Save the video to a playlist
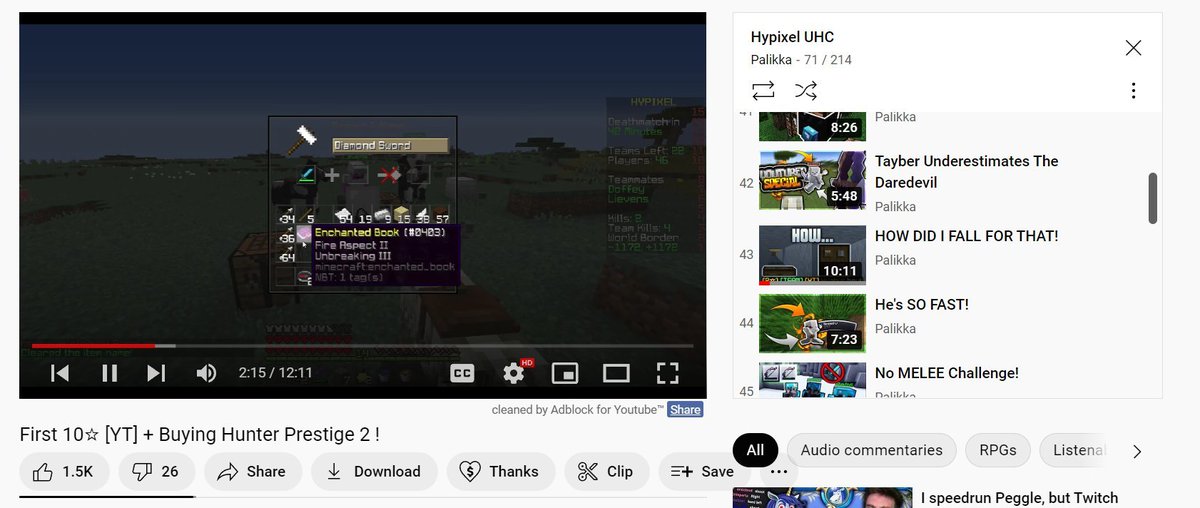This screenshot has height=508, width=1200. click(x=702, y=472)
